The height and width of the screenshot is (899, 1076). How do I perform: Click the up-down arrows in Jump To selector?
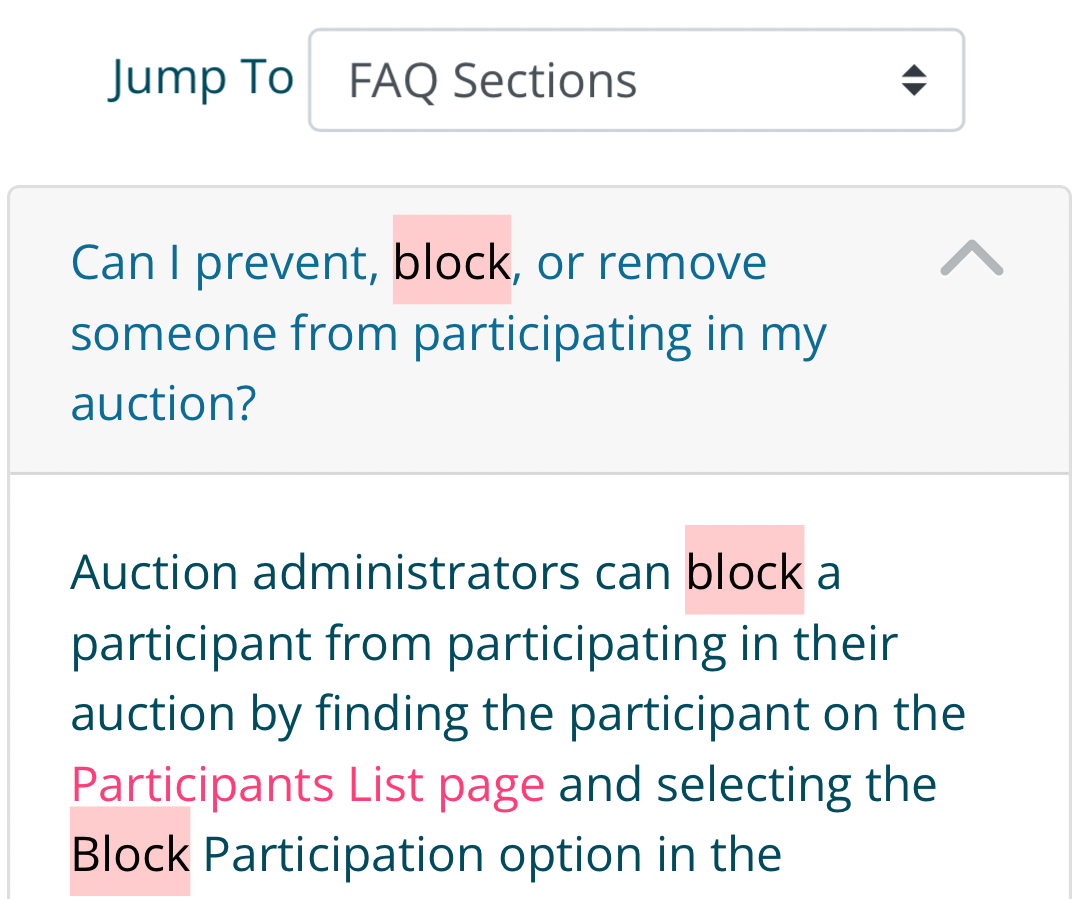point(913,80)
